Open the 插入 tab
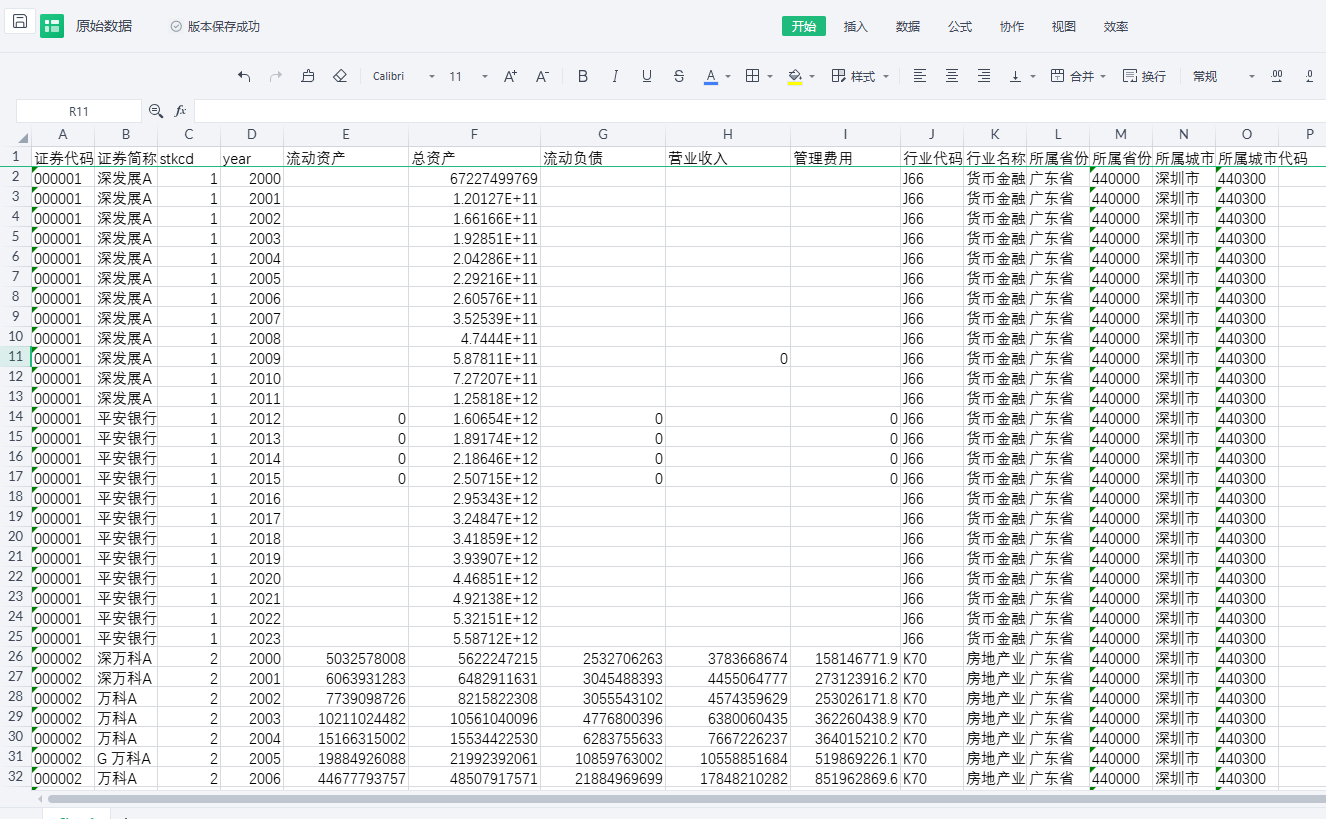The height and width of the screenshot is (819, 1326). pyautogui.click(x=856, y=26)
